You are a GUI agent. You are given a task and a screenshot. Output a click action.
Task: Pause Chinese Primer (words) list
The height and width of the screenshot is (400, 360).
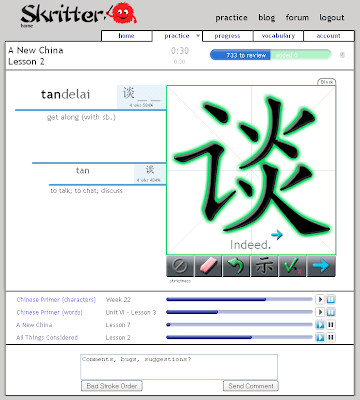pos(331,312)
